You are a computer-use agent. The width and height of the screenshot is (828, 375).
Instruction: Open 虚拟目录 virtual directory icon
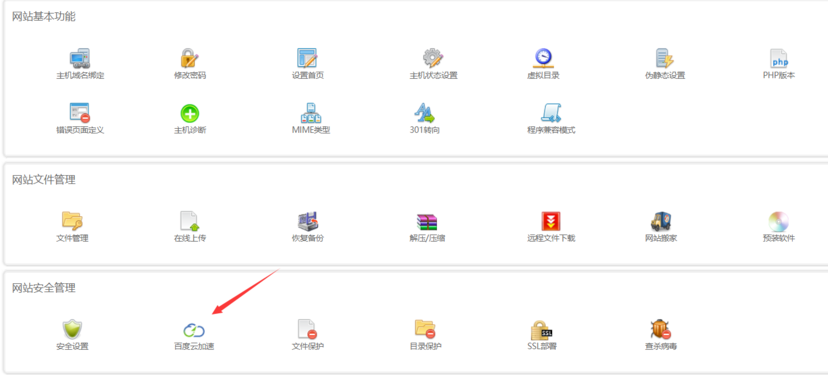pos(542,58)
